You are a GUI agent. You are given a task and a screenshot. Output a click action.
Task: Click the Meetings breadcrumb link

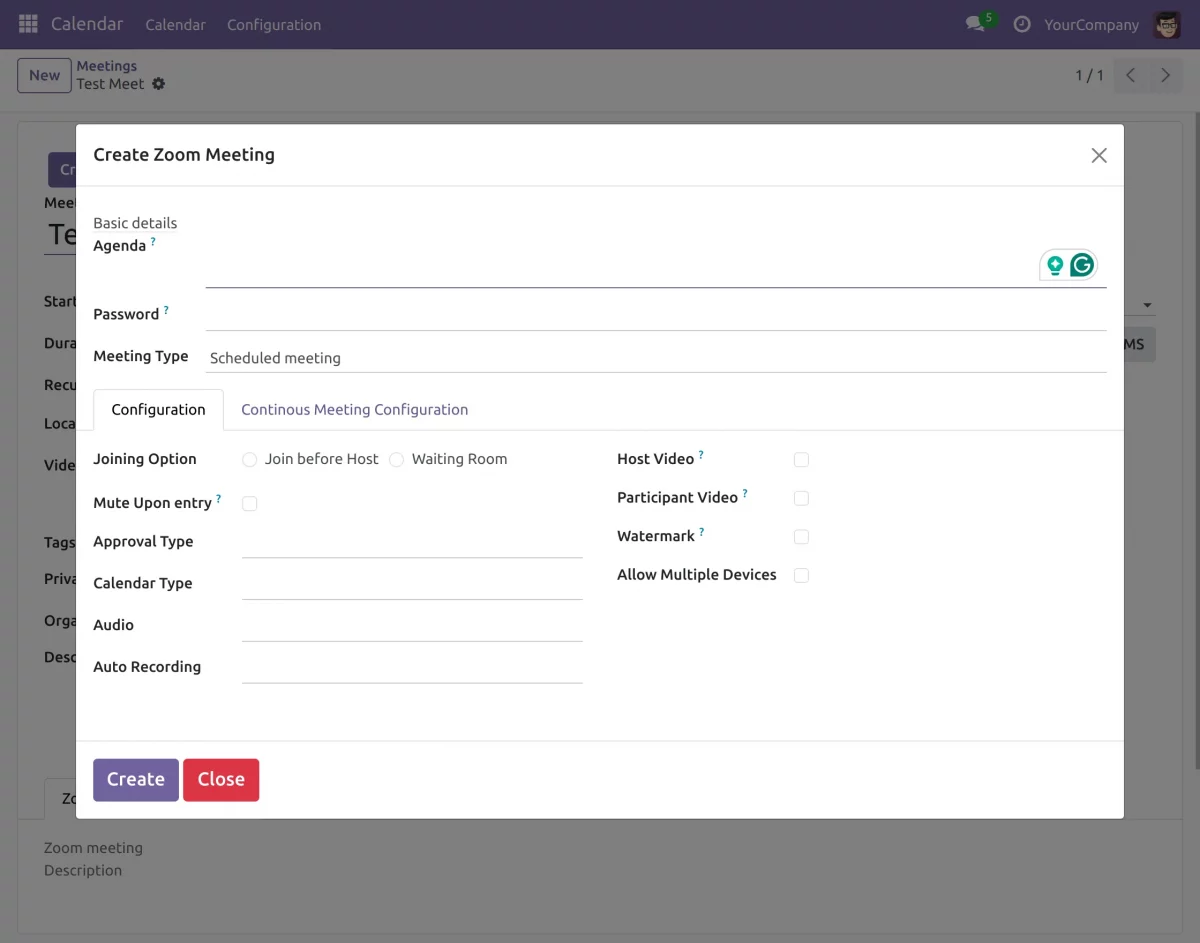click(107, 65)
